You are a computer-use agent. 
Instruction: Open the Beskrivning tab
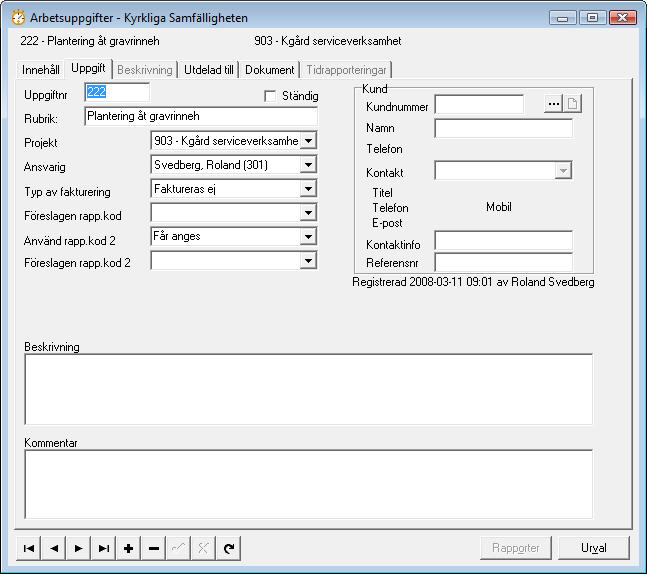click(144, 70)
